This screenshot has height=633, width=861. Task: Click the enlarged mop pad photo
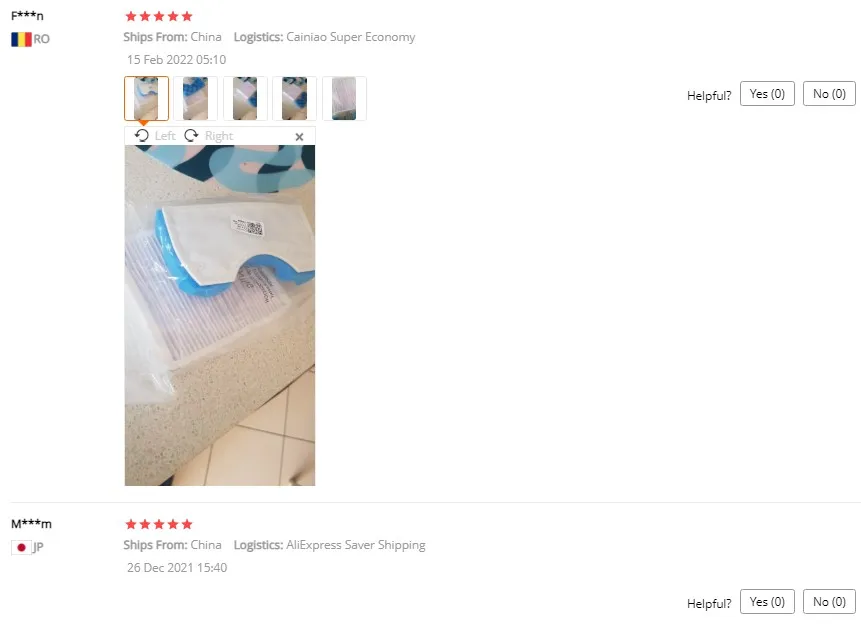tap(220, 315)
